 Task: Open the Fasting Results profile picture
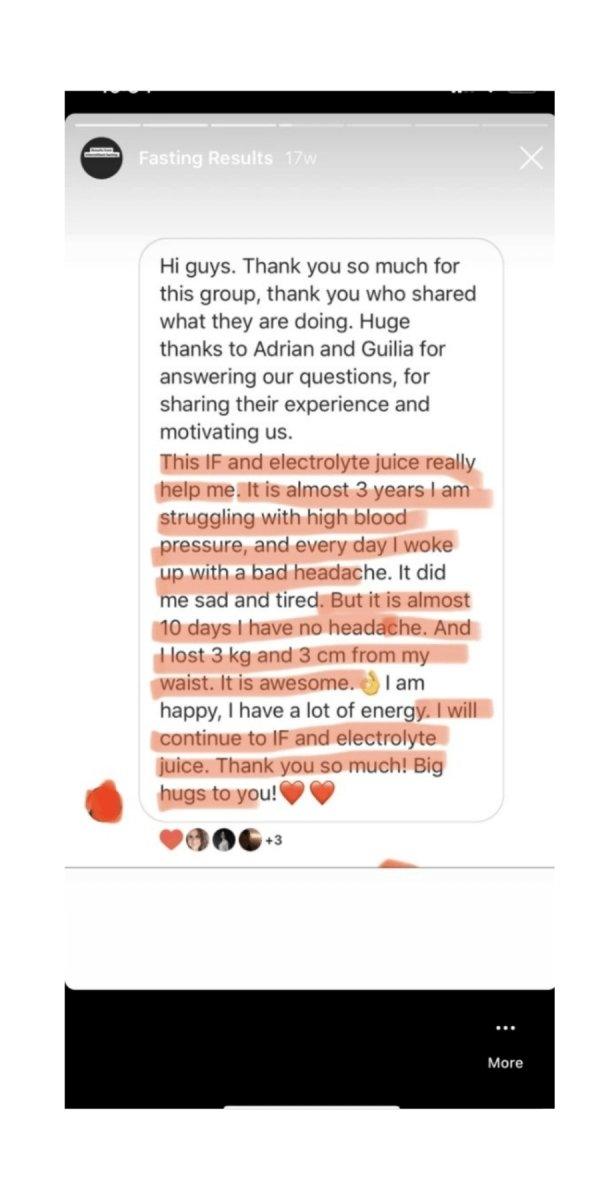[101, 158]
